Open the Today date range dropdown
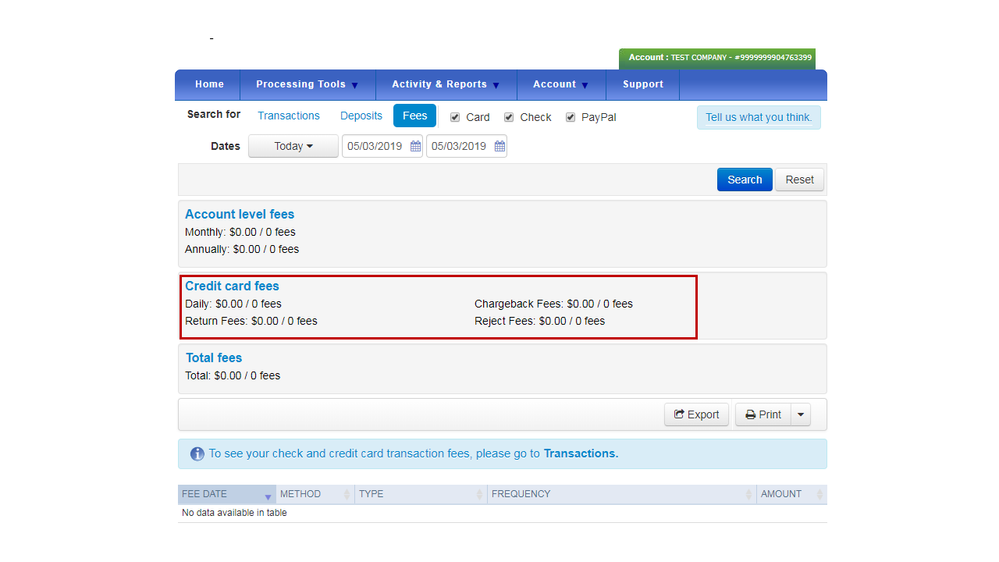 click(x=293, y=146)
